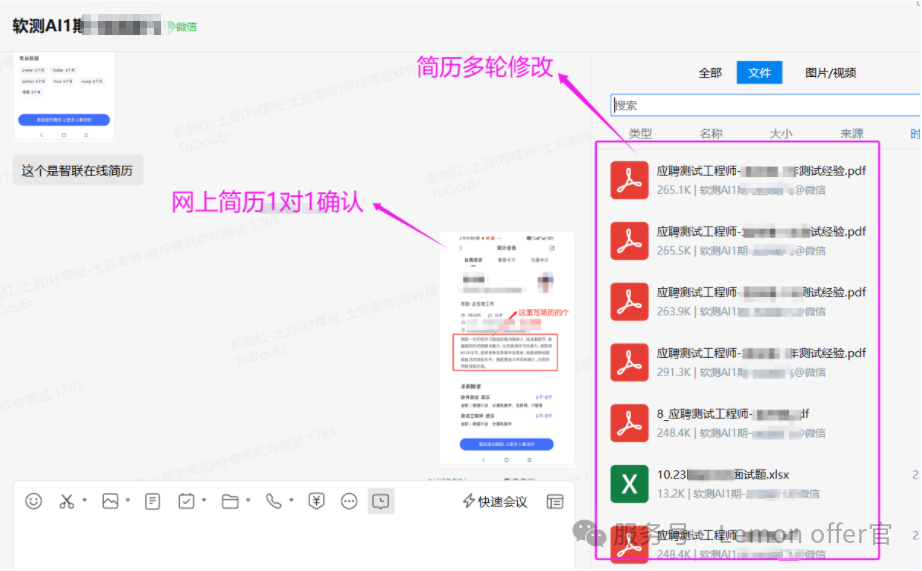
Task: Click the scissors screenshot tool
Action: [x=67, y=501]
